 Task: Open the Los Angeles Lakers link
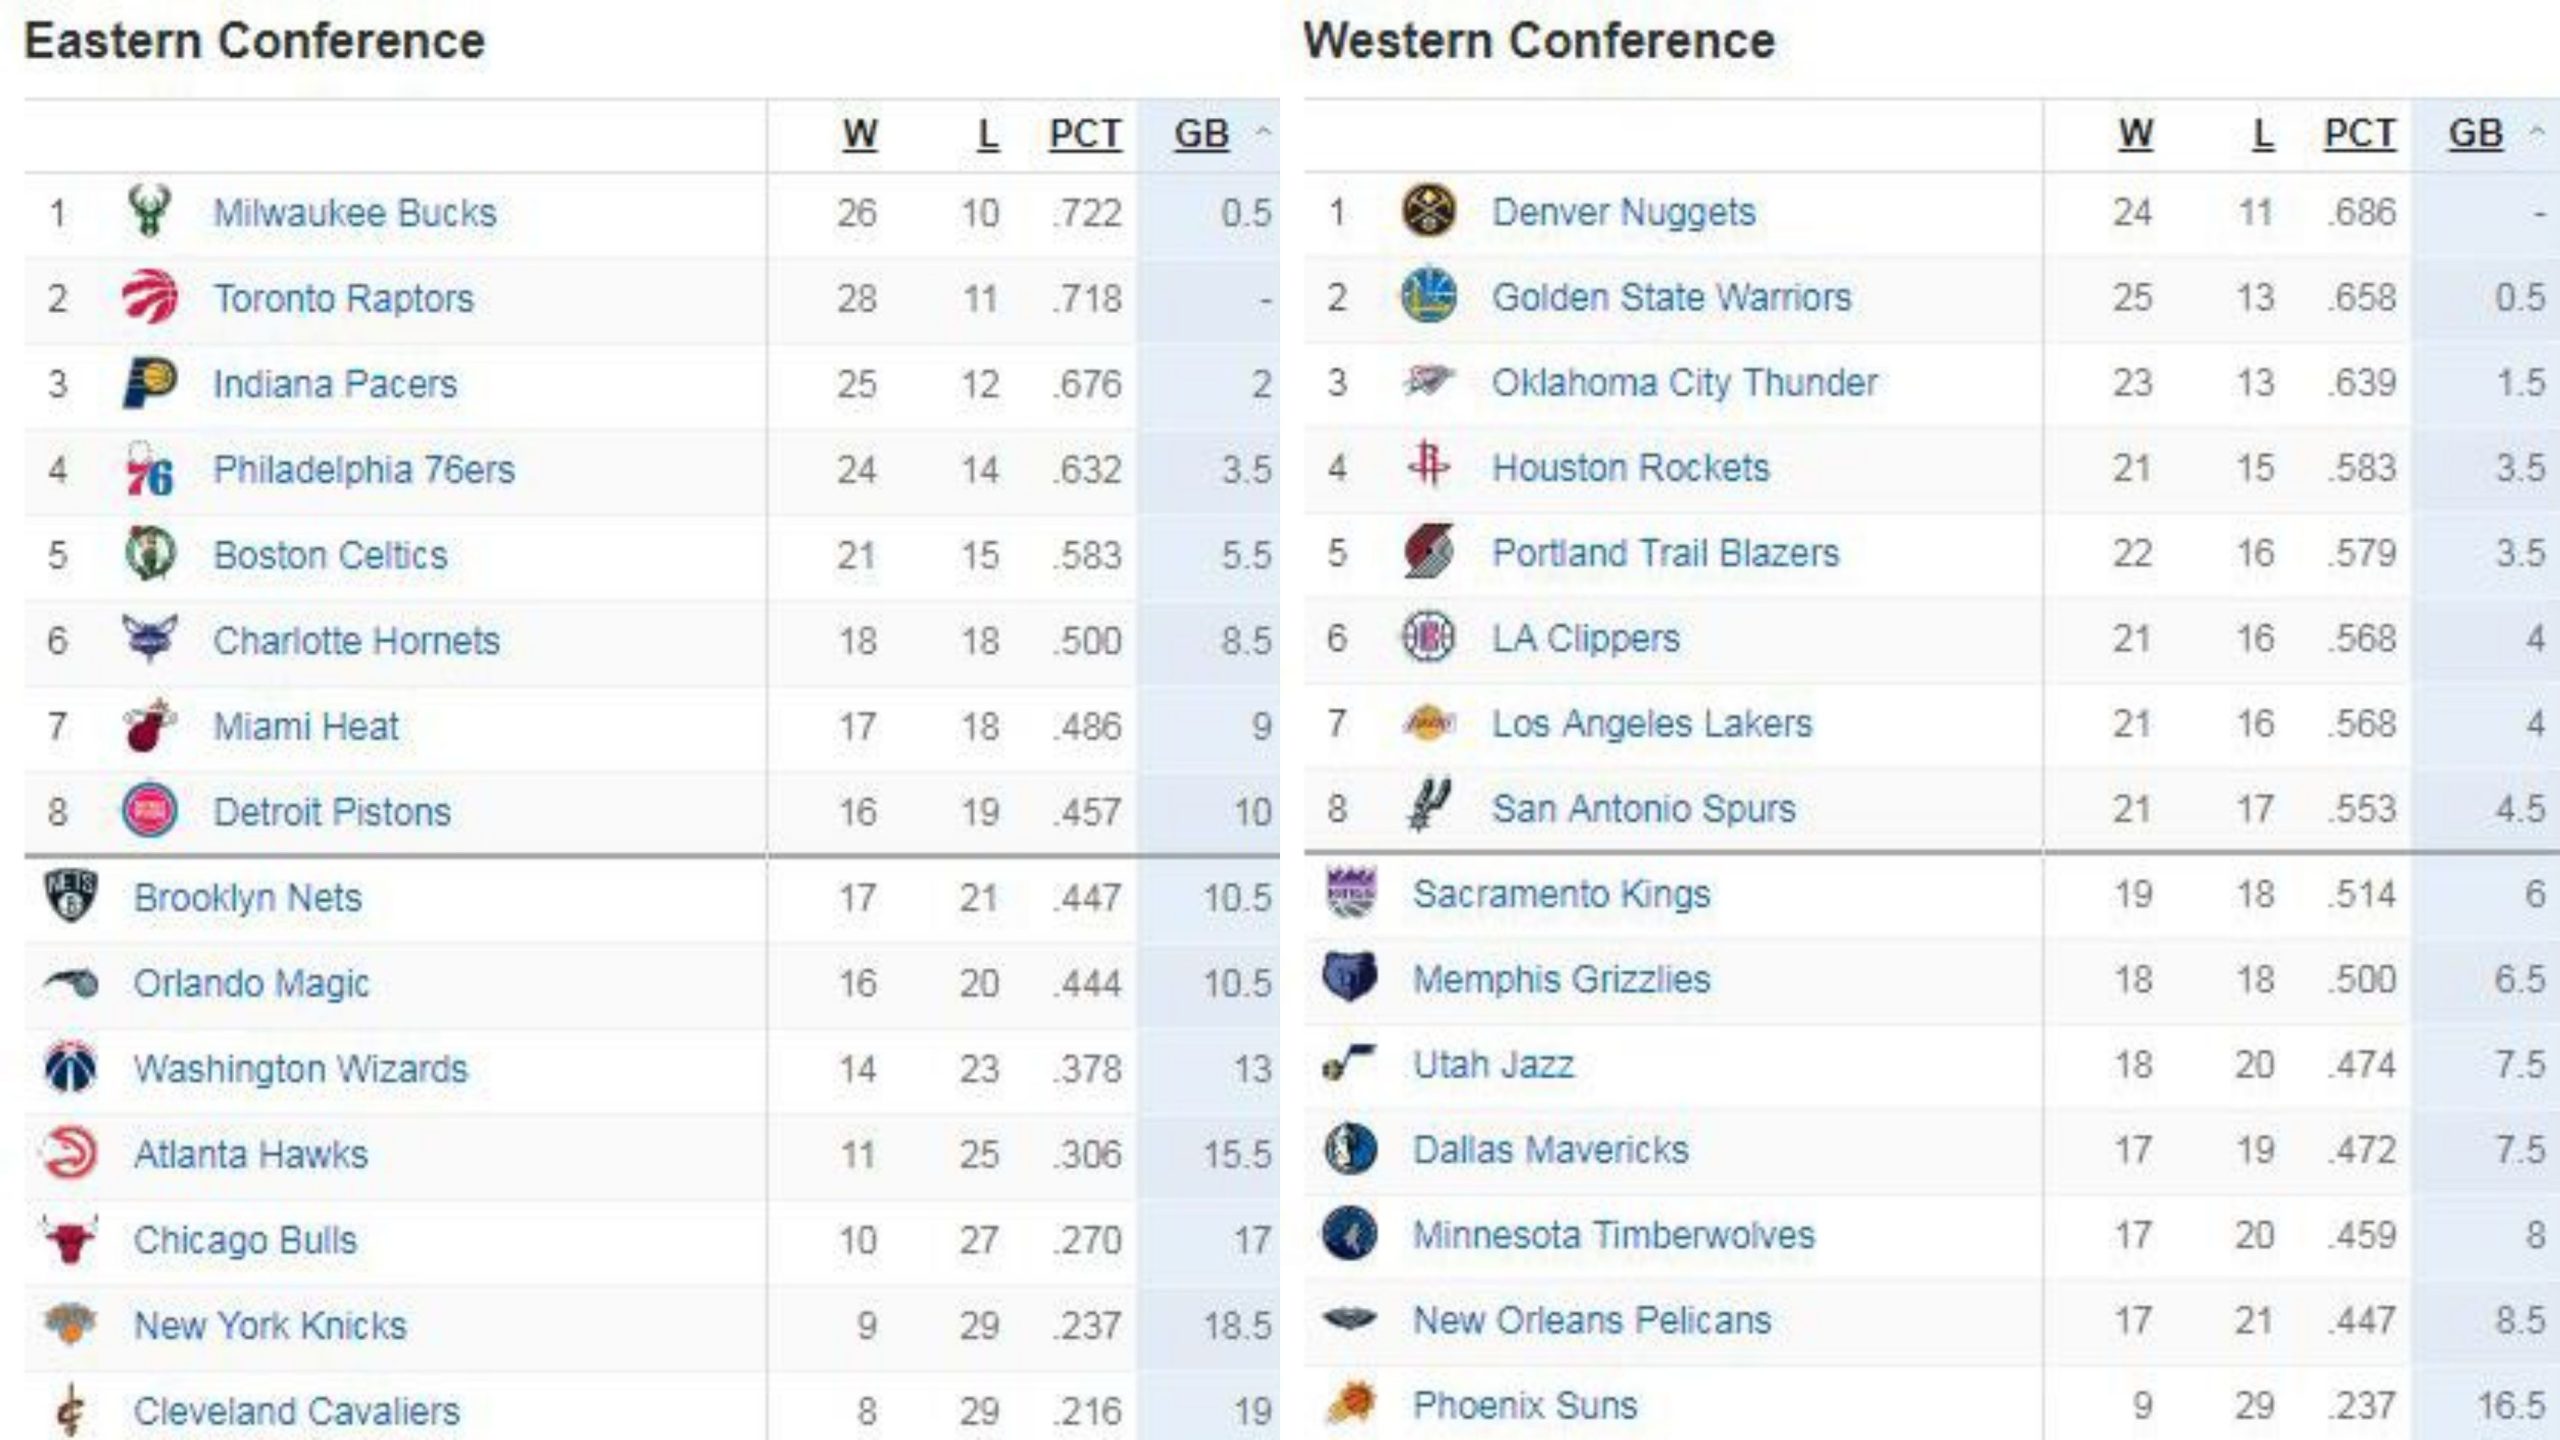click(x=1651, y=723)
